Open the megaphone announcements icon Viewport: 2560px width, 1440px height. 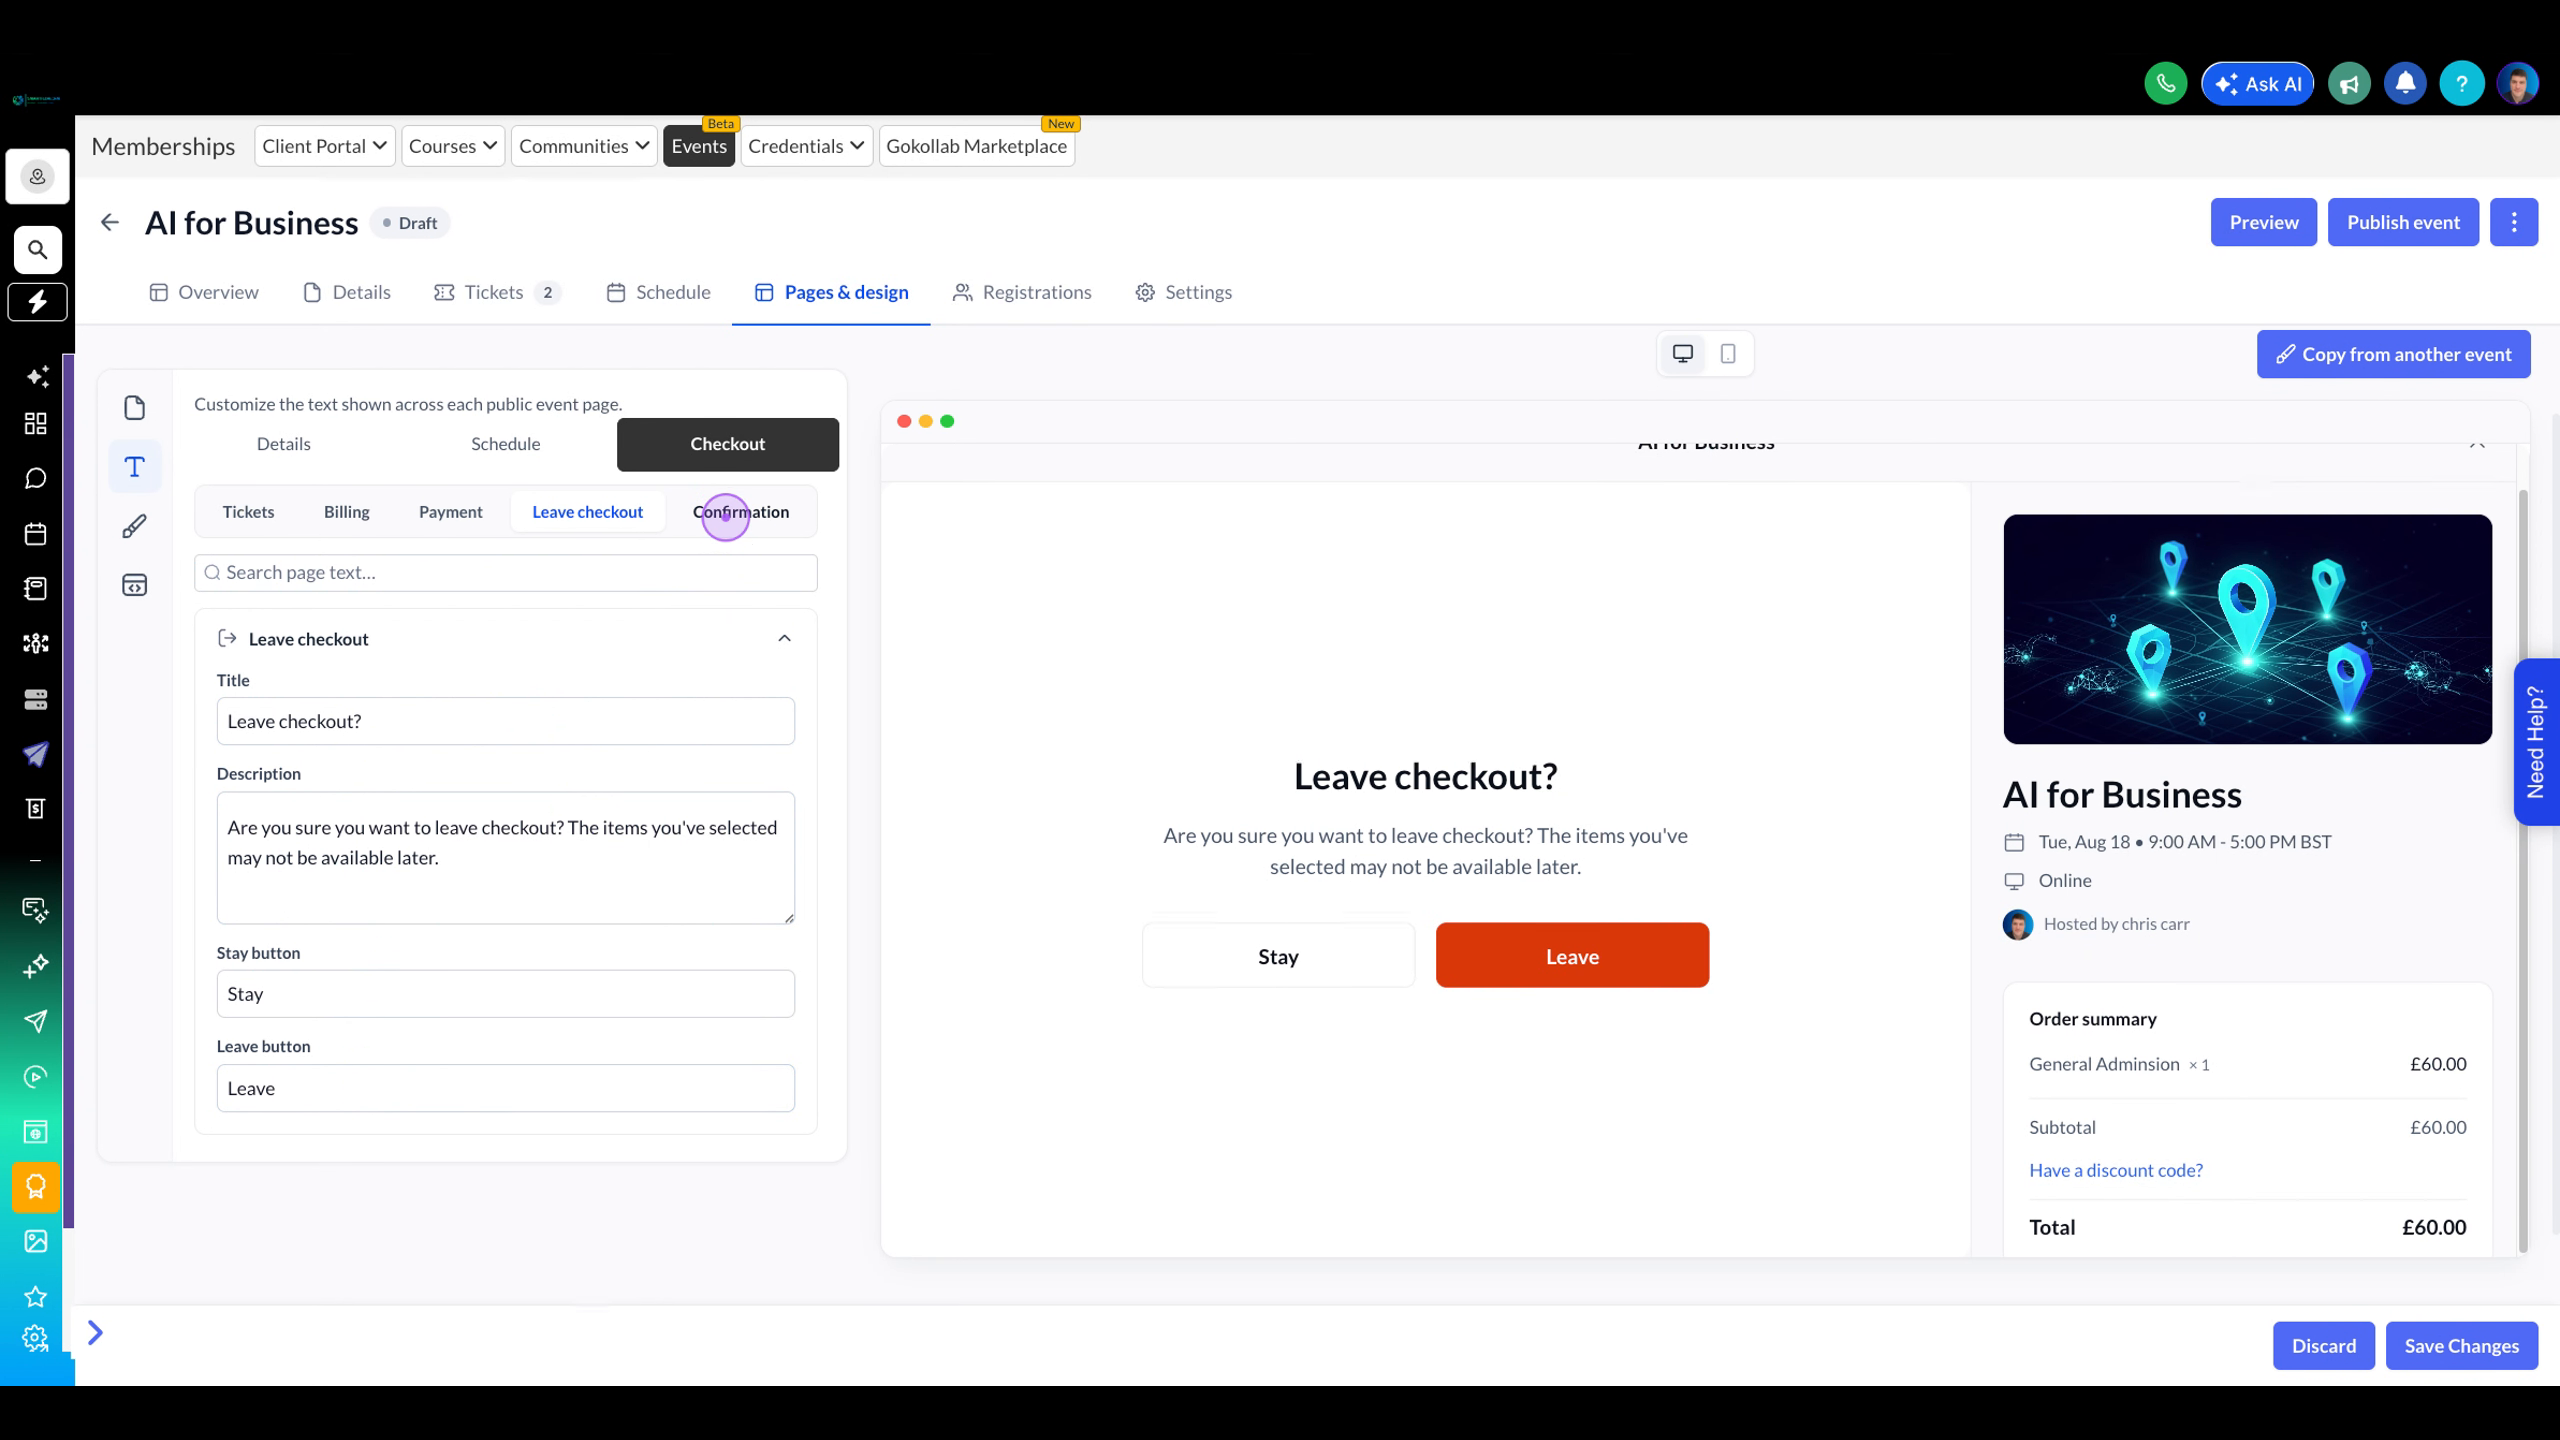[2349, 84]
